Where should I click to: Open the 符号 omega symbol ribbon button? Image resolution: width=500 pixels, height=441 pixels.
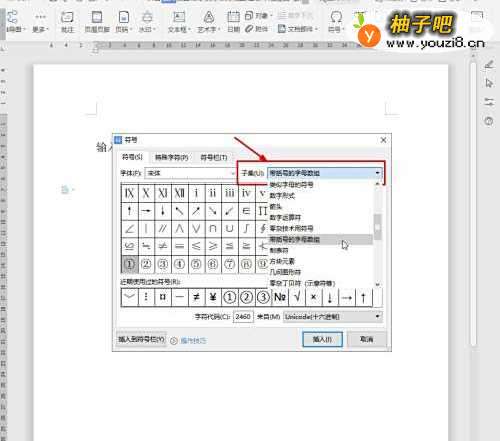tap(336, 22)
